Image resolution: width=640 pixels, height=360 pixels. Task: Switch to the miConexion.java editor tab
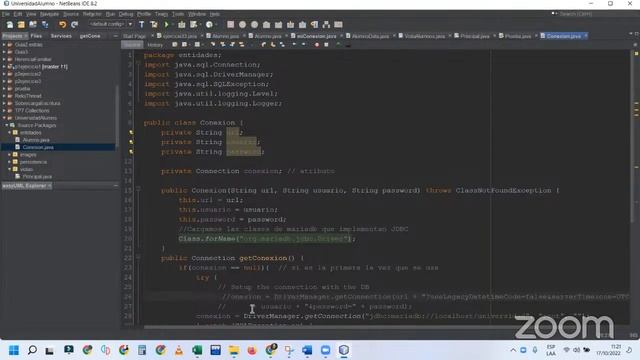[x=316, y=36]
